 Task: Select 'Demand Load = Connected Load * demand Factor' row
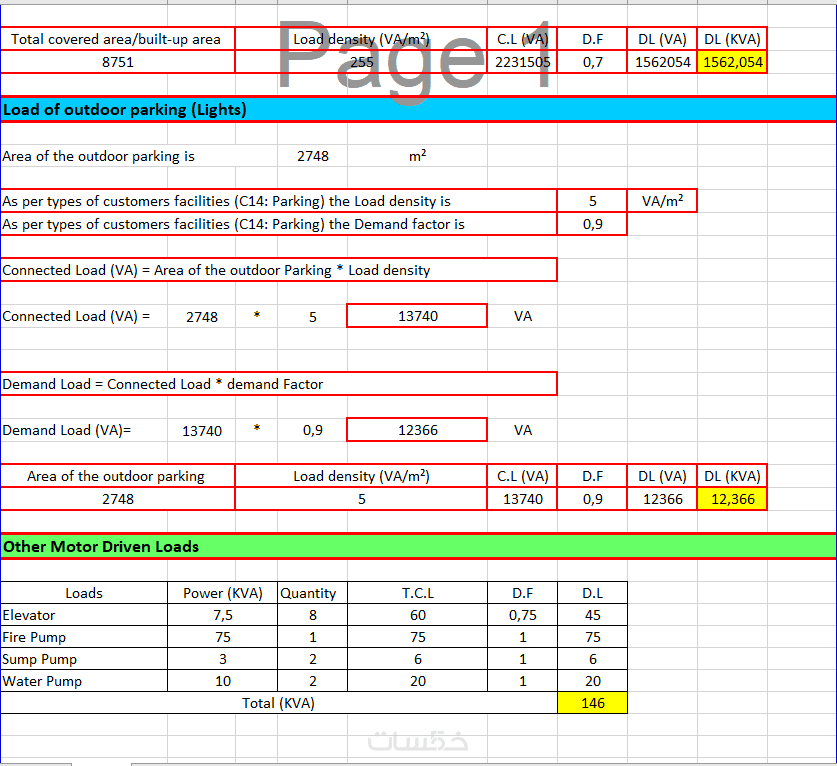point(279,384)
